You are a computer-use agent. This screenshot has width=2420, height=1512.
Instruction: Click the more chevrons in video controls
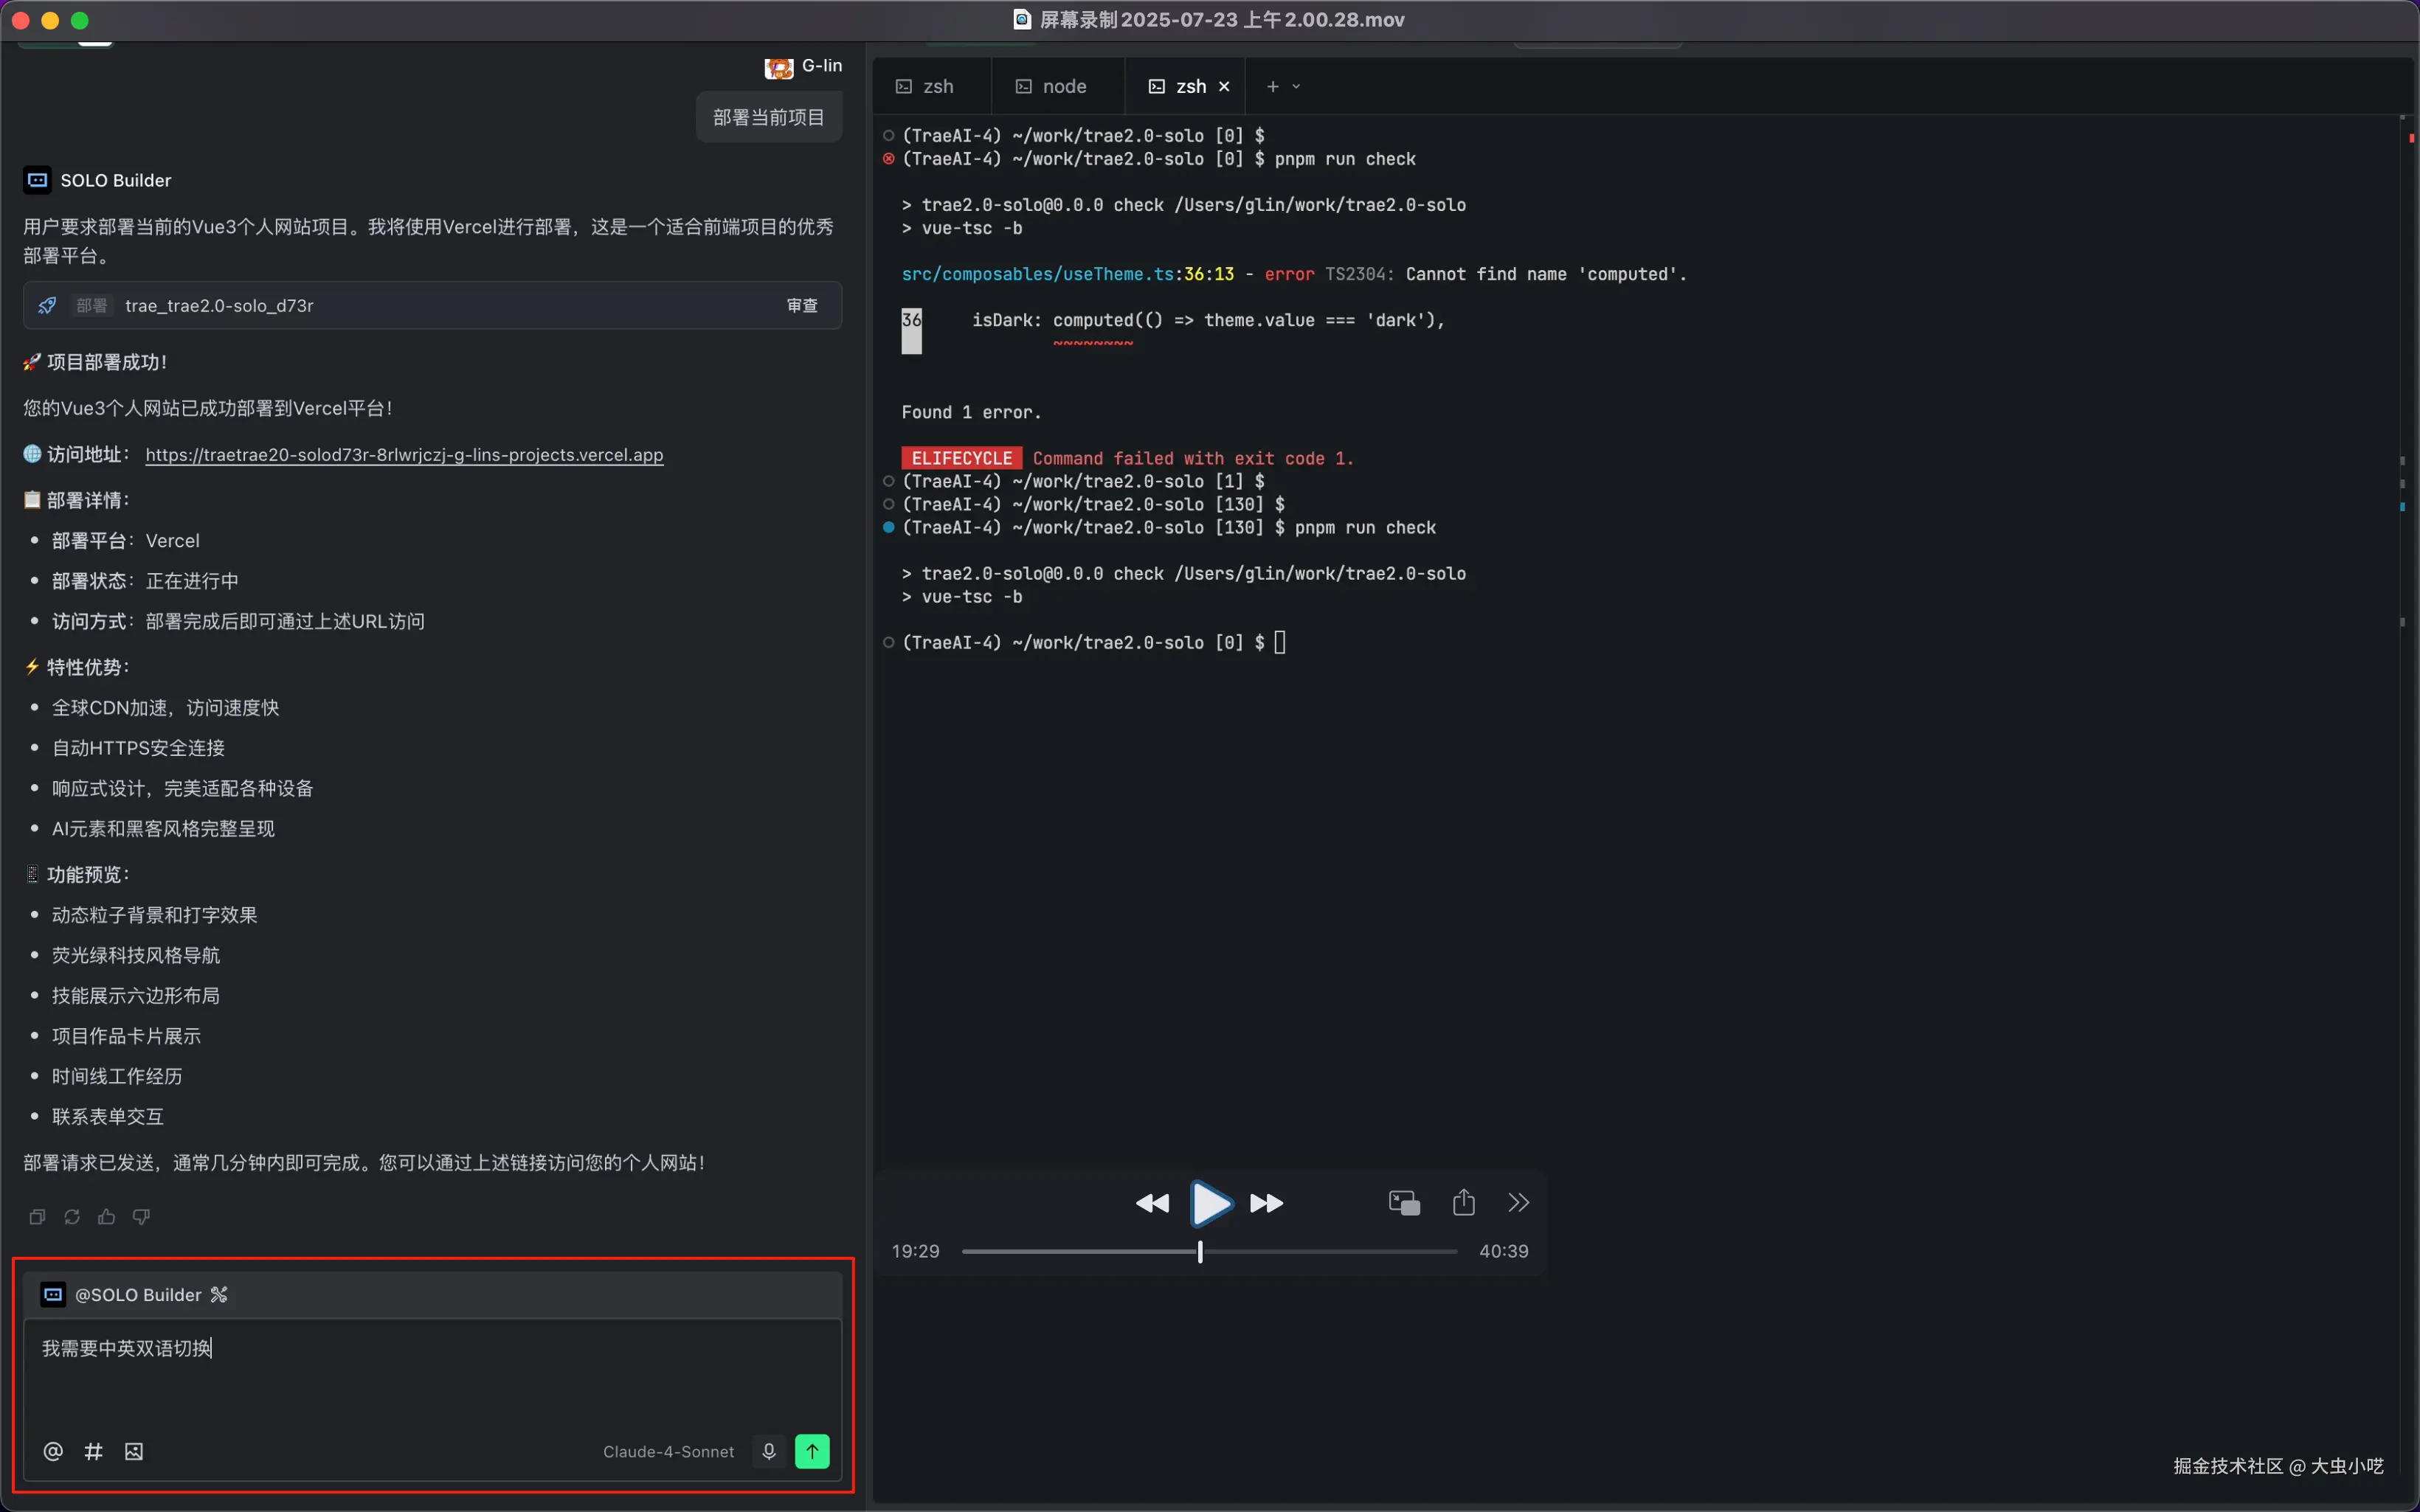pos(1518,1202)
